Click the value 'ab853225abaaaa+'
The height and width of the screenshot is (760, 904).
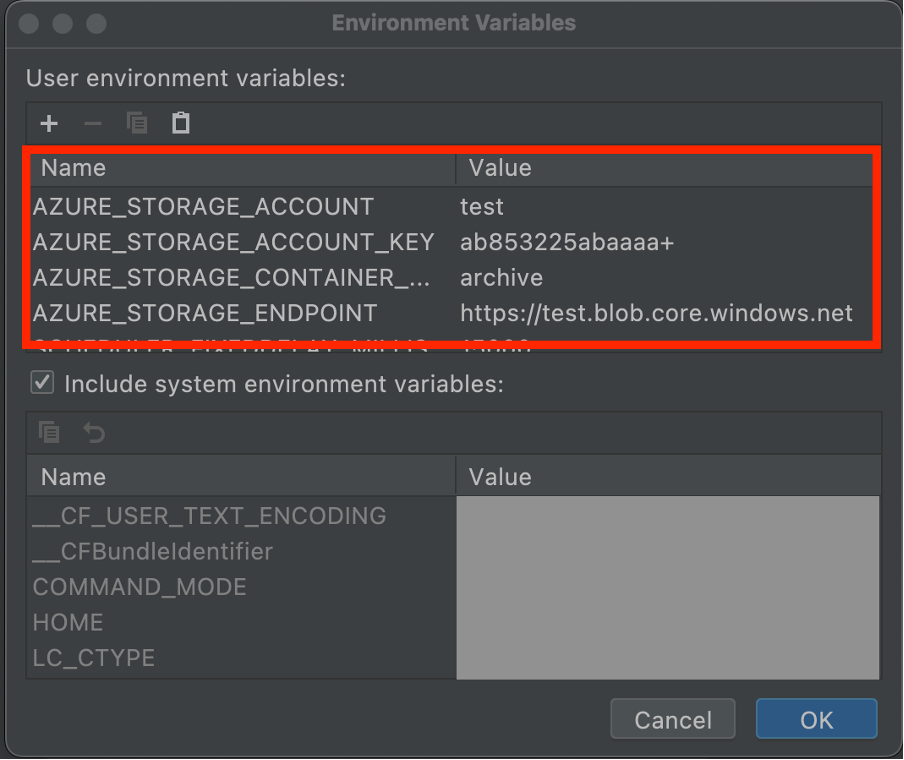(665, 242)
